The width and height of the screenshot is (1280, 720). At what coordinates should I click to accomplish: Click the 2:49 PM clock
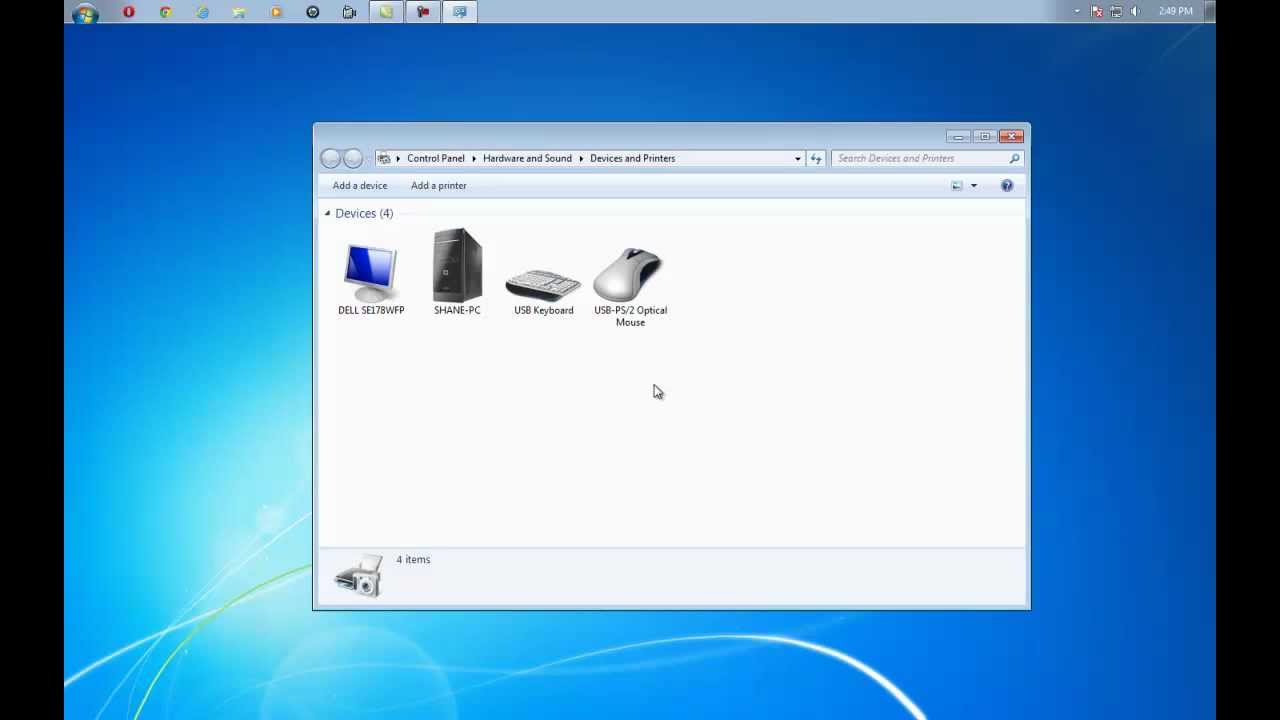(1176, 12)
